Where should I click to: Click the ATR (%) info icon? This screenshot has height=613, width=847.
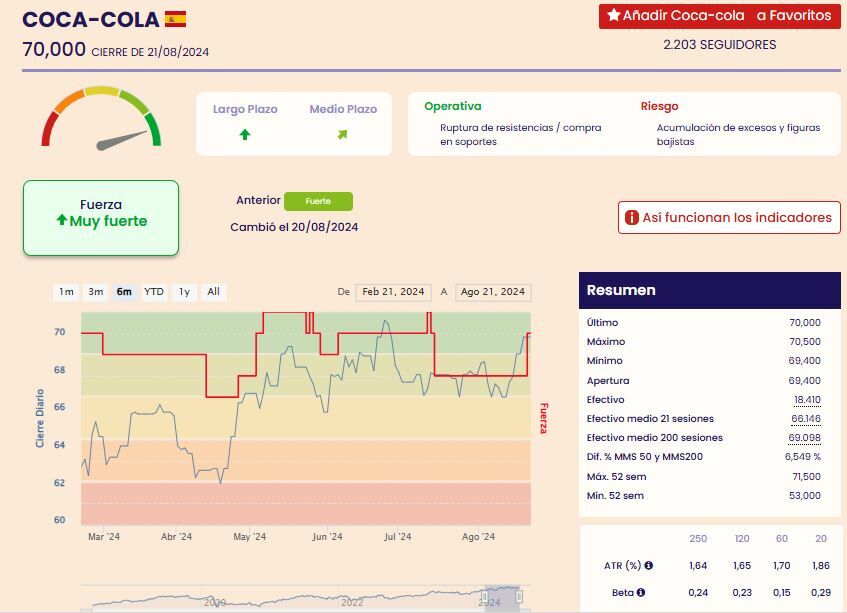(x=649, y=565)
